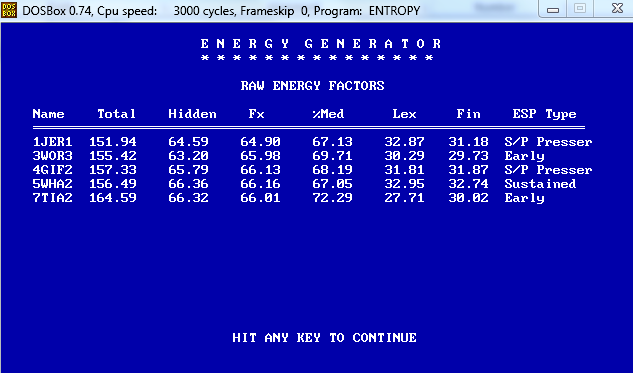Viewport: 633px width, 373px height.
Task: Click the Total column header
Action: [x=116, y=114]
